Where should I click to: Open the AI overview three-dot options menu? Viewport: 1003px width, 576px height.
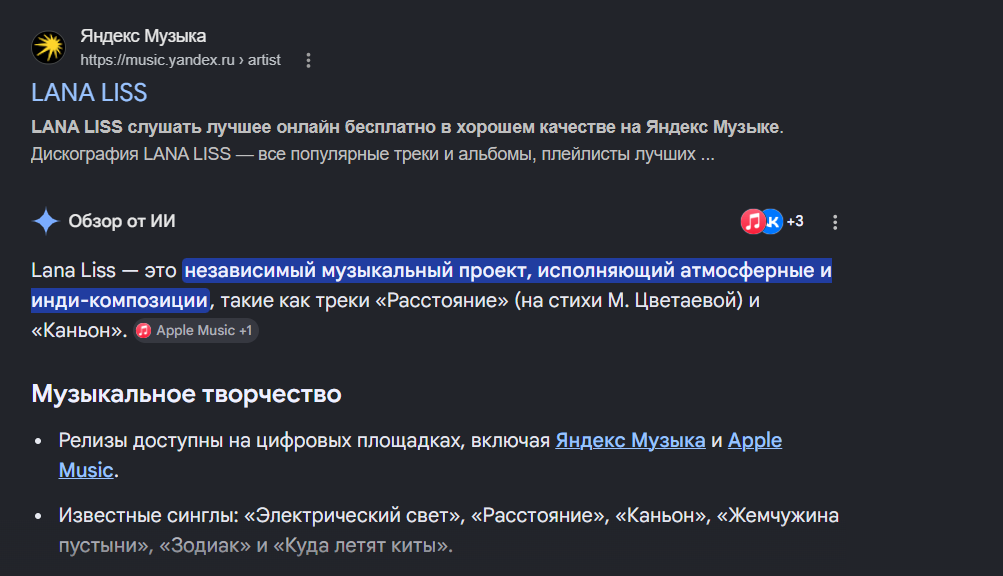[x=835, y=222]
